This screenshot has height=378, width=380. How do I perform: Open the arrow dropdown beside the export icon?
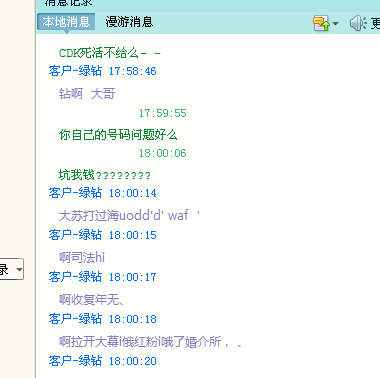click(335, 24)
